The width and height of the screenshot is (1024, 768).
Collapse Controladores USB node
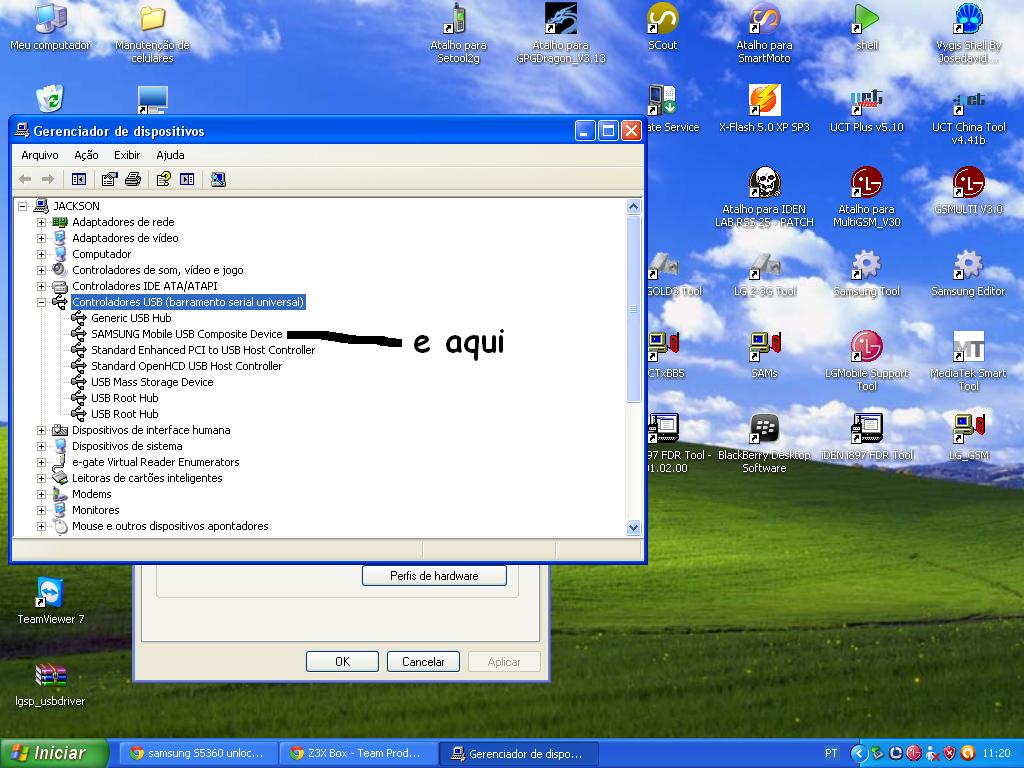pos(41,302)
